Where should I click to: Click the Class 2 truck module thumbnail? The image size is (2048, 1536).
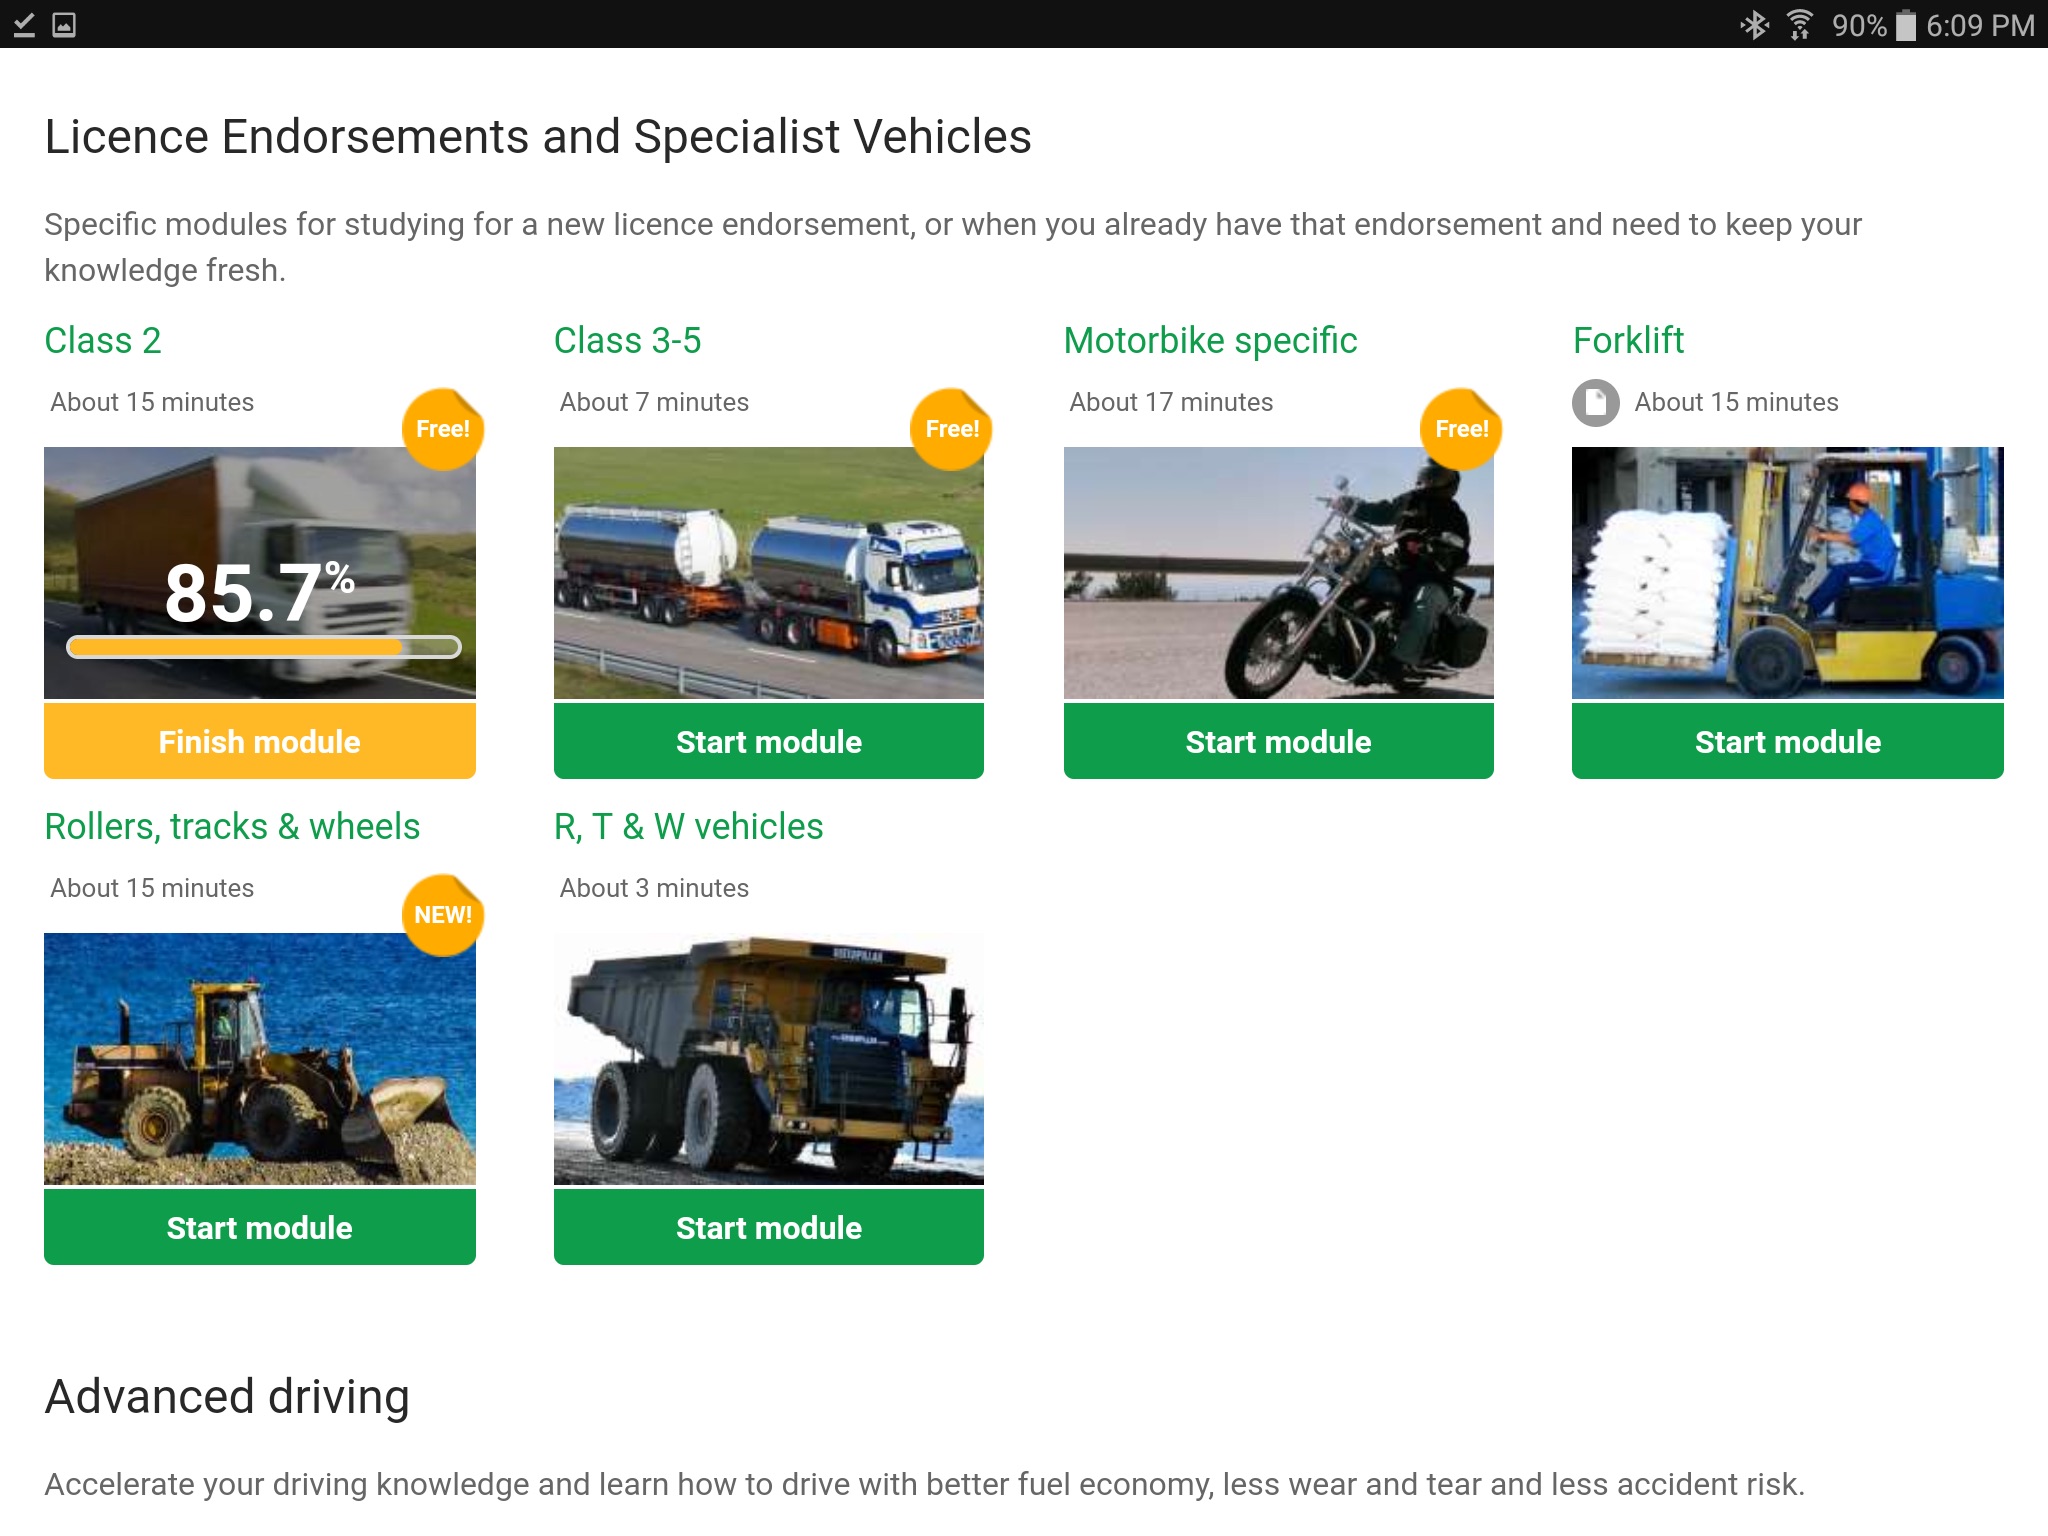click(258, 573)
